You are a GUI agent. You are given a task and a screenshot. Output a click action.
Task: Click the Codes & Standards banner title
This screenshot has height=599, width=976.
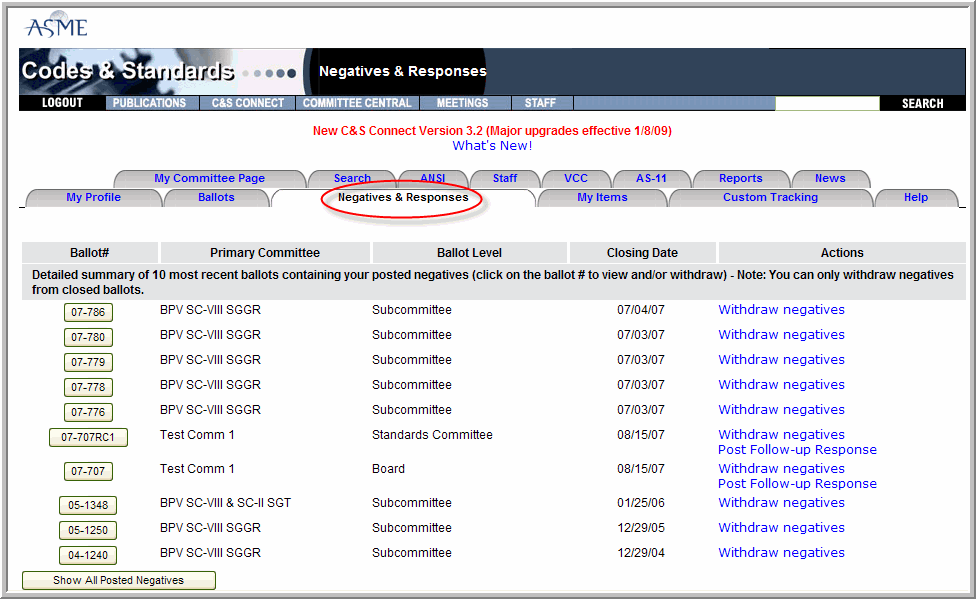coord(128,70)
